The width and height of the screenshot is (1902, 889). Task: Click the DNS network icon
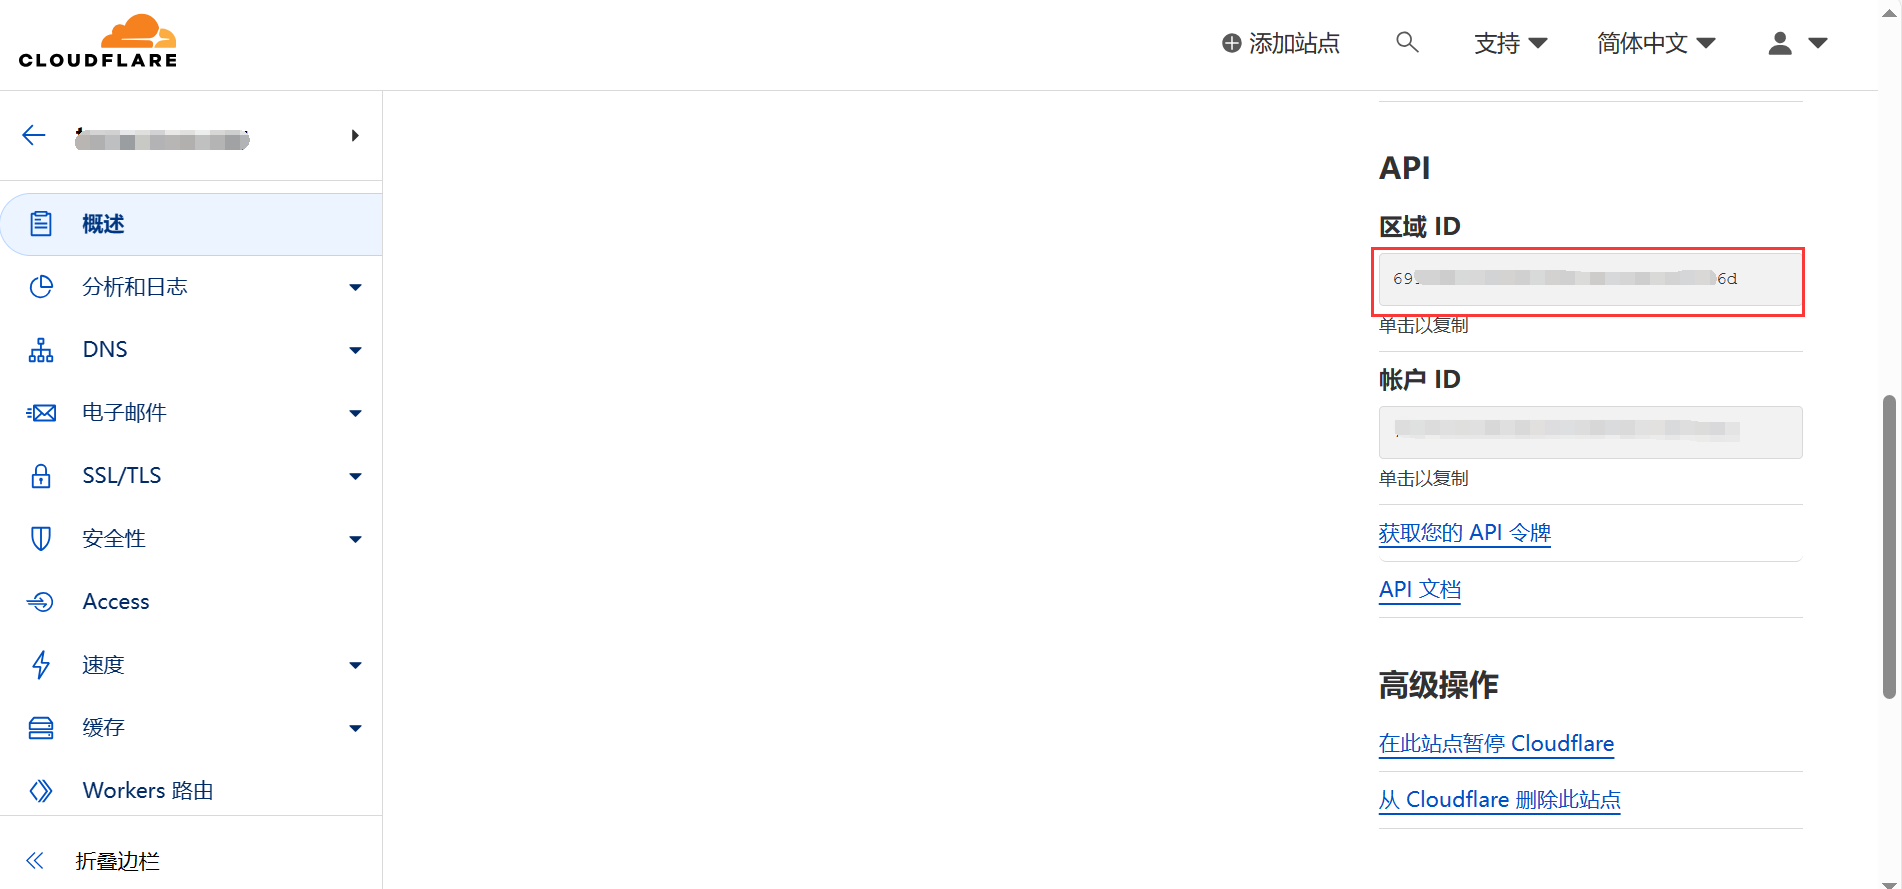click(x=41, y=350)
